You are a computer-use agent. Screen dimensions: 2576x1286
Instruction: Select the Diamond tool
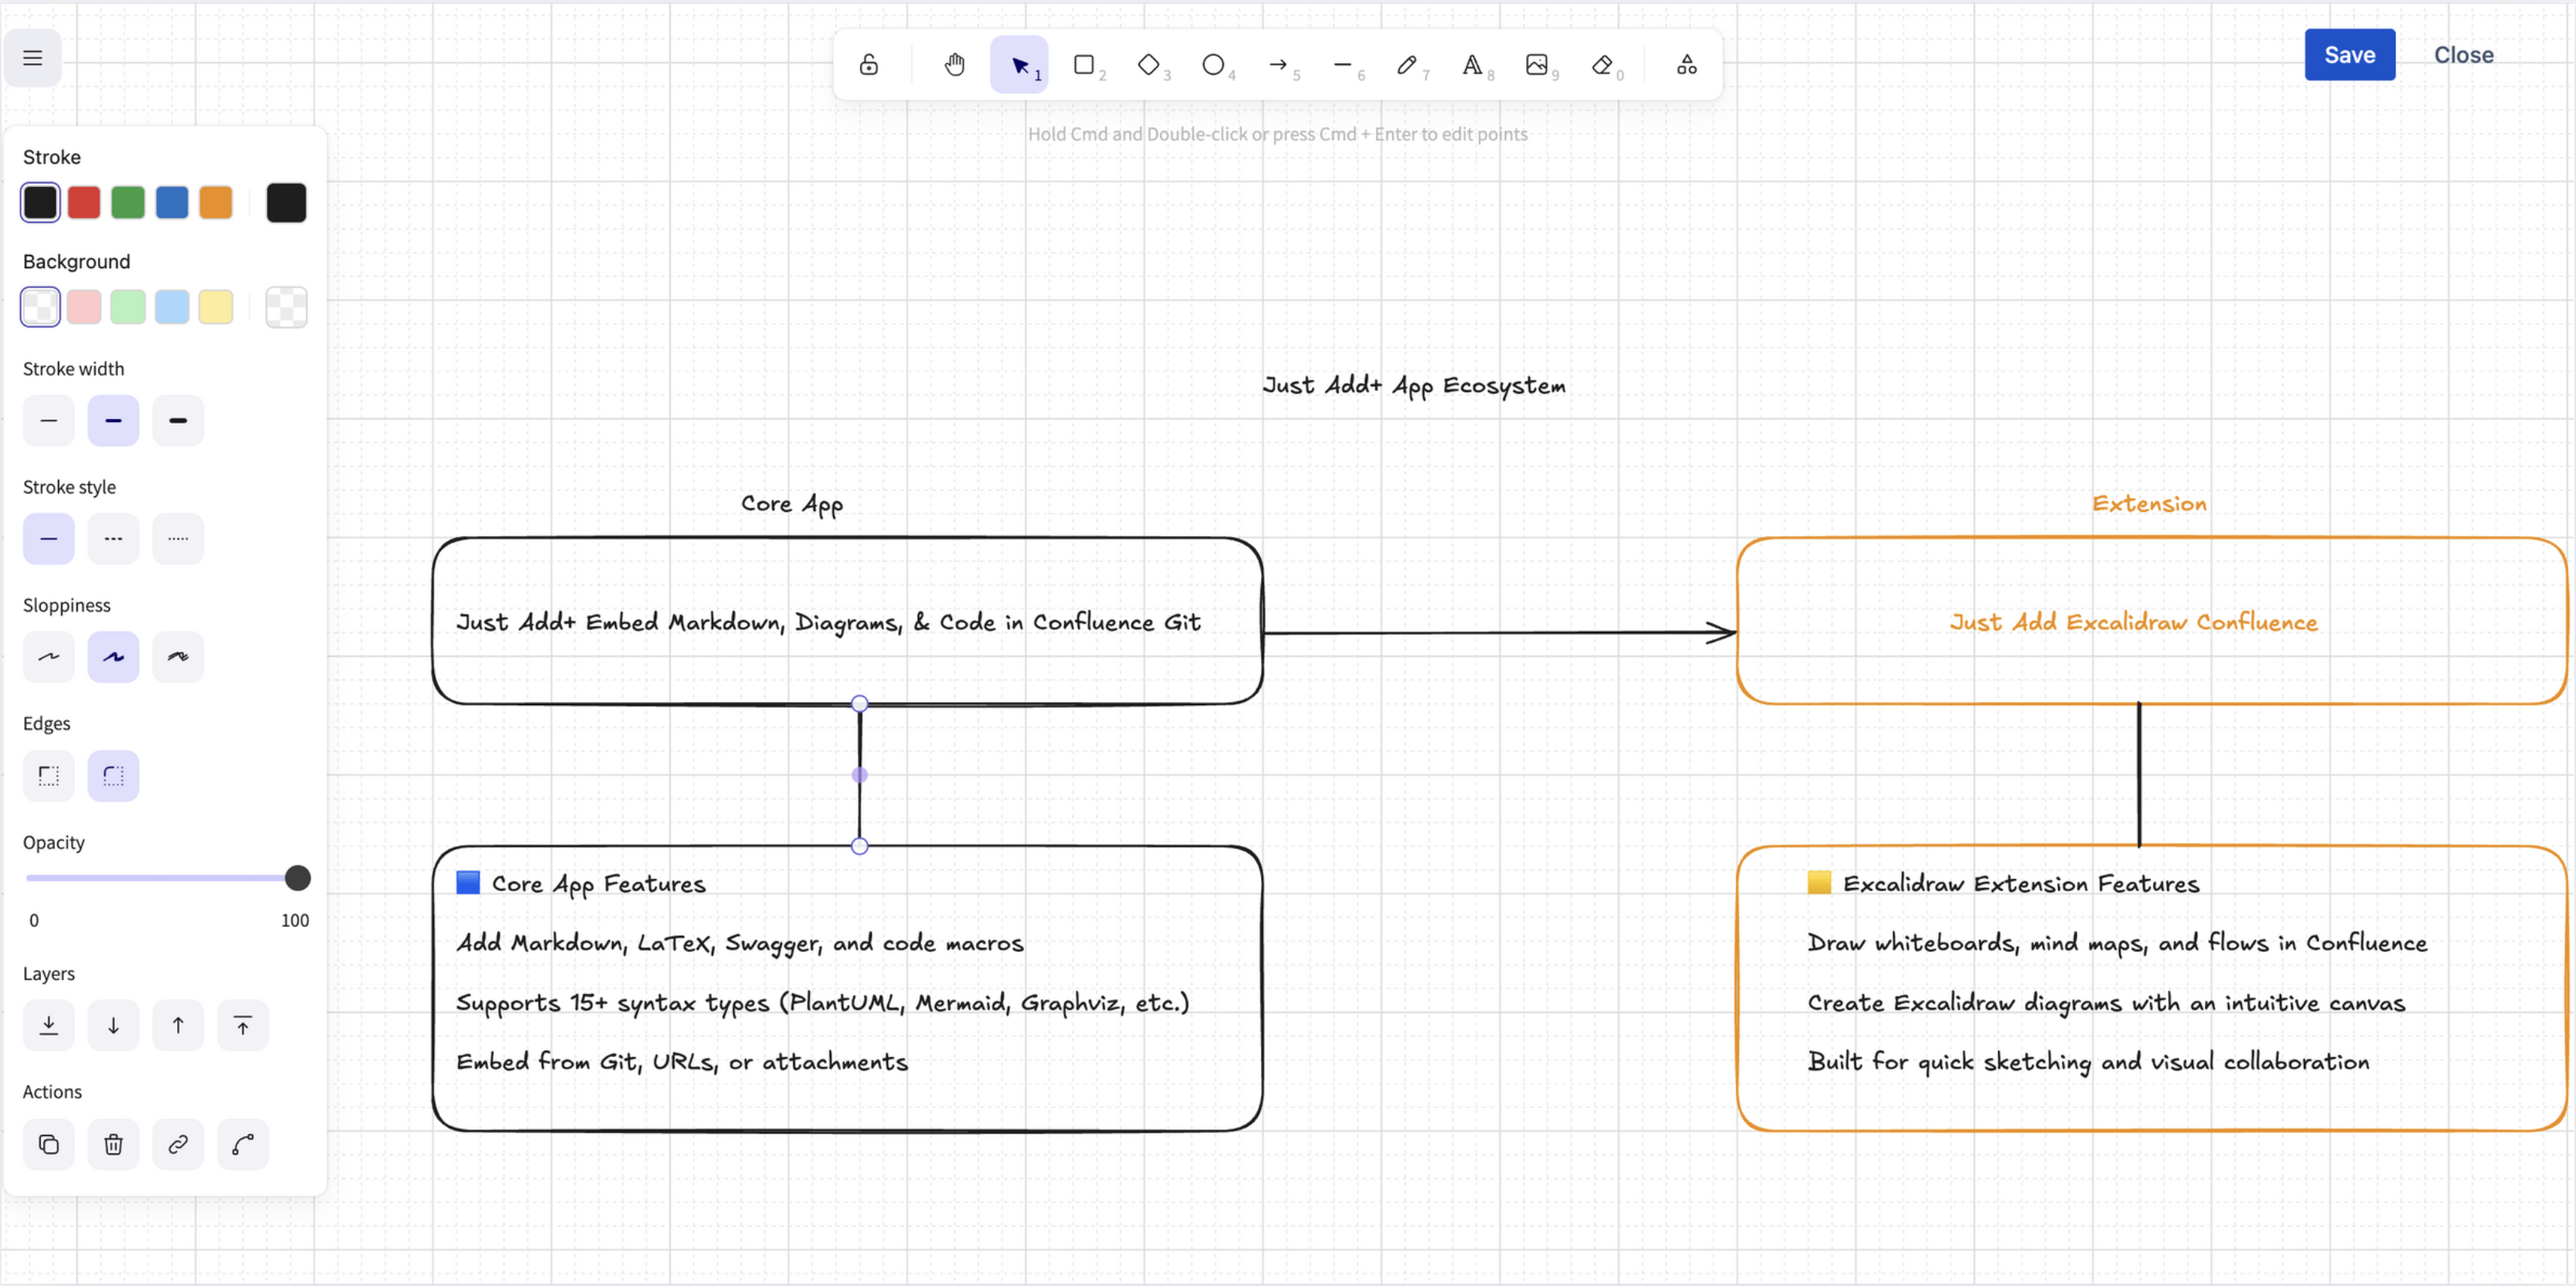click(x=1150, y=64)
